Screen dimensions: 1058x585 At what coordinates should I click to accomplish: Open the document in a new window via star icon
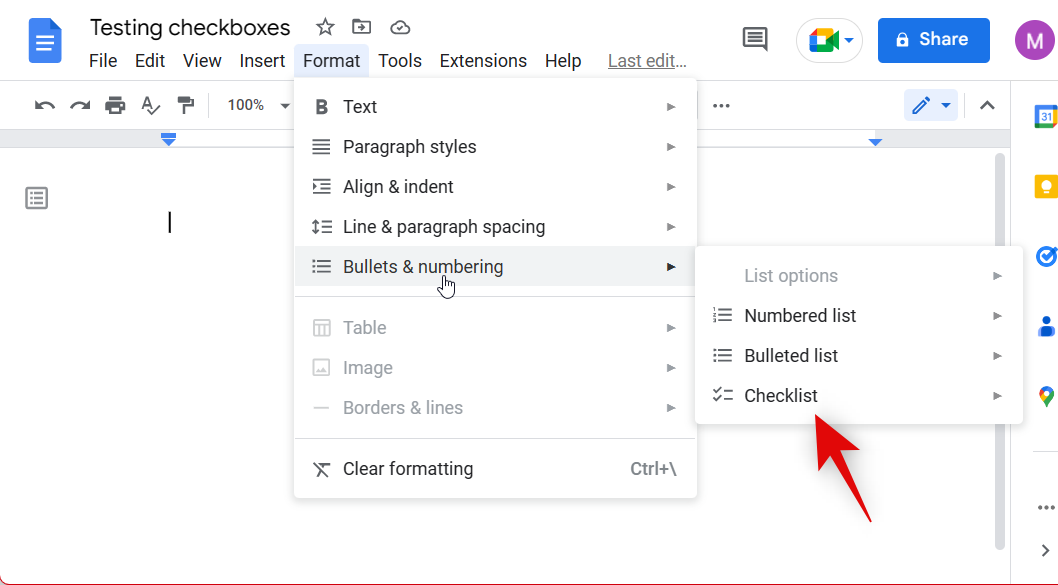tap(324, 27)
